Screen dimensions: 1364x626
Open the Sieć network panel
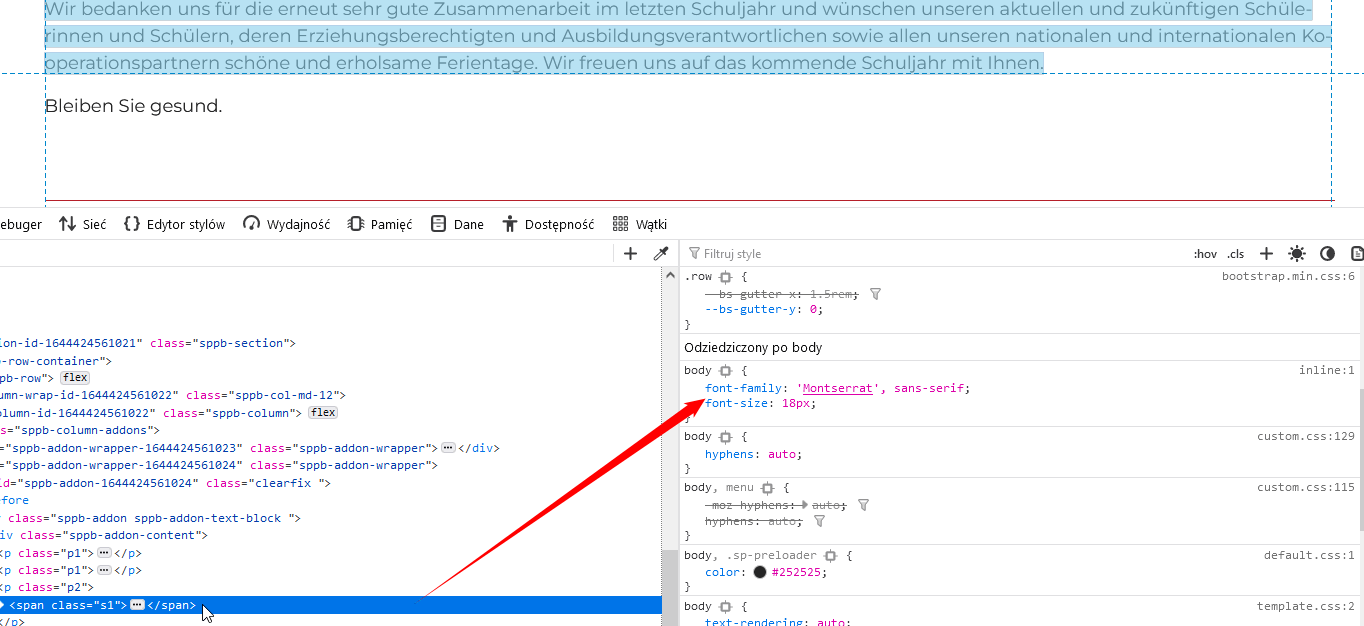82,224
